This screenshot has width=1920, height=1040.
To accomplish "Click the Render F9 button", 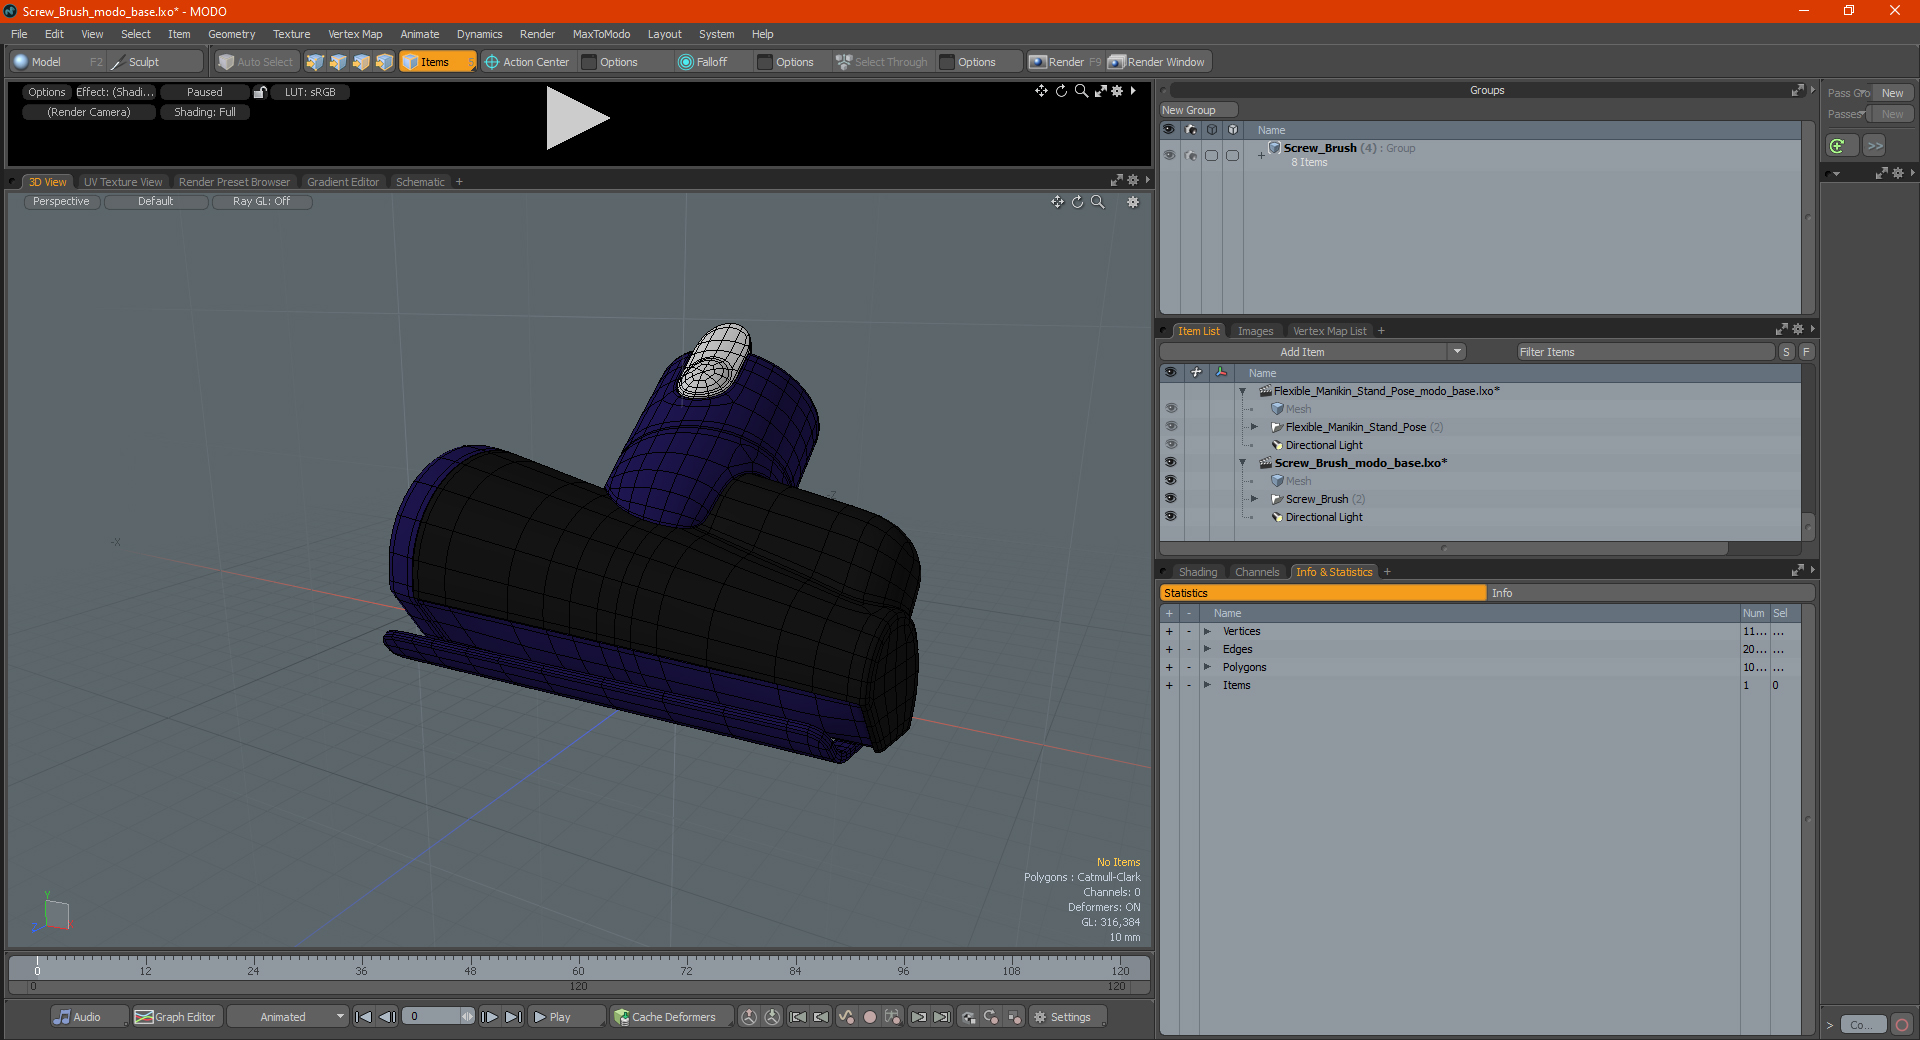I will 1066,62.
